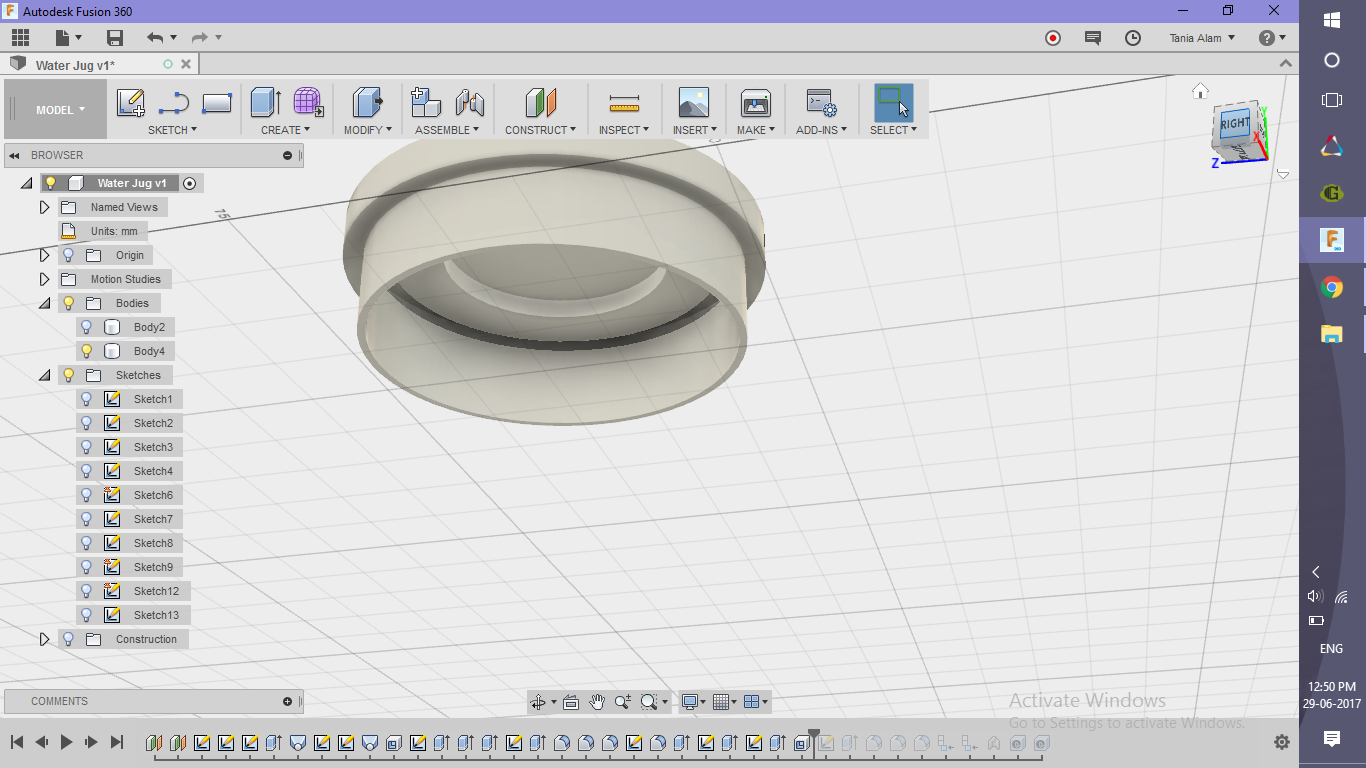Select the New Component tool
1366x768 pixels.
426,102
